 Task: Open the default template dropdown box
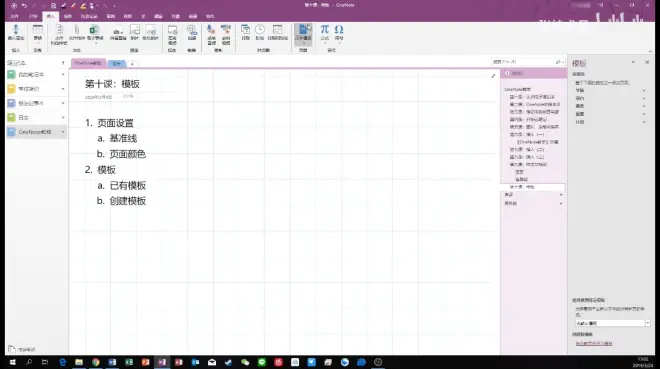point(612,323)
